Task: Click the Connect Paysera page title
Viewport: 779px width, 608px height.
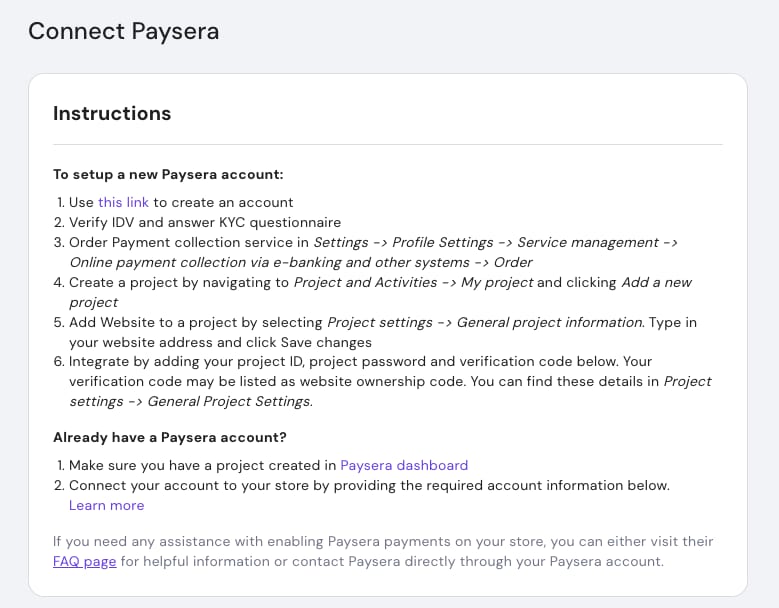Action: pos(124,31)
